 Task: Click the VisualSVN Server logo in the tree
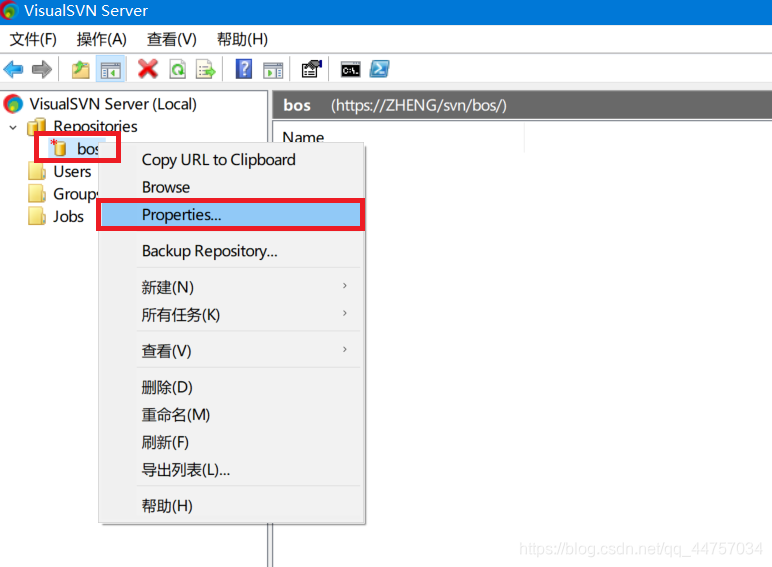tap(13, 104)
